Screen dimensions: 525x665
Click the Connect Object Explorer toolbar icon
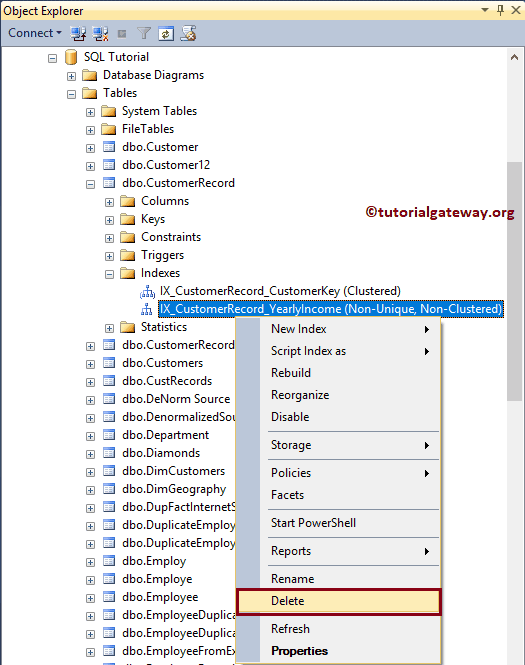[78, 34]
